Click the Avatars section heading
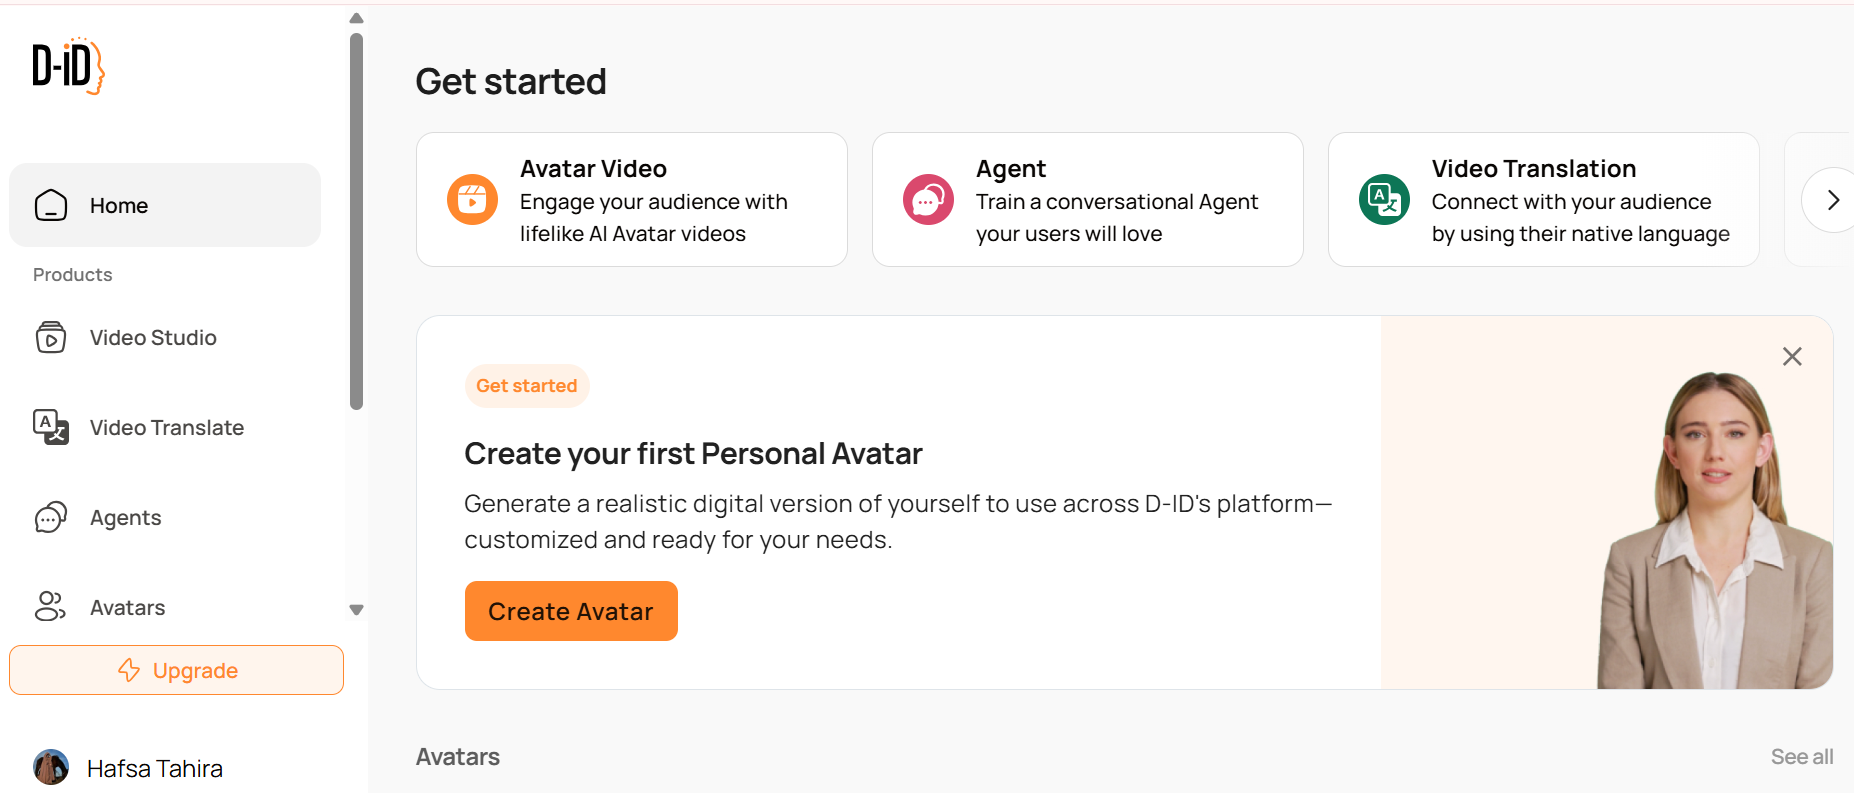This screenshot has height=793, width=1854. 458,757
